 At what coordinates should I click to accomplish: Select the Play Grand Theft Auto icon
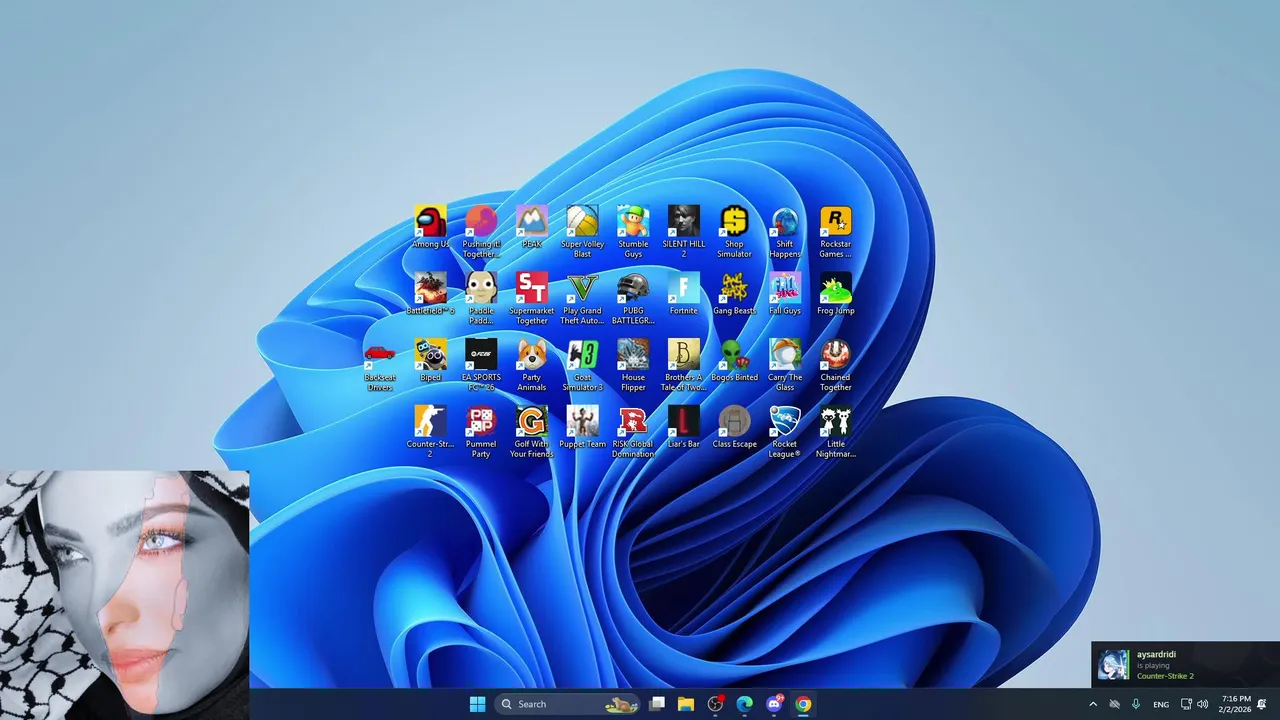582,298
